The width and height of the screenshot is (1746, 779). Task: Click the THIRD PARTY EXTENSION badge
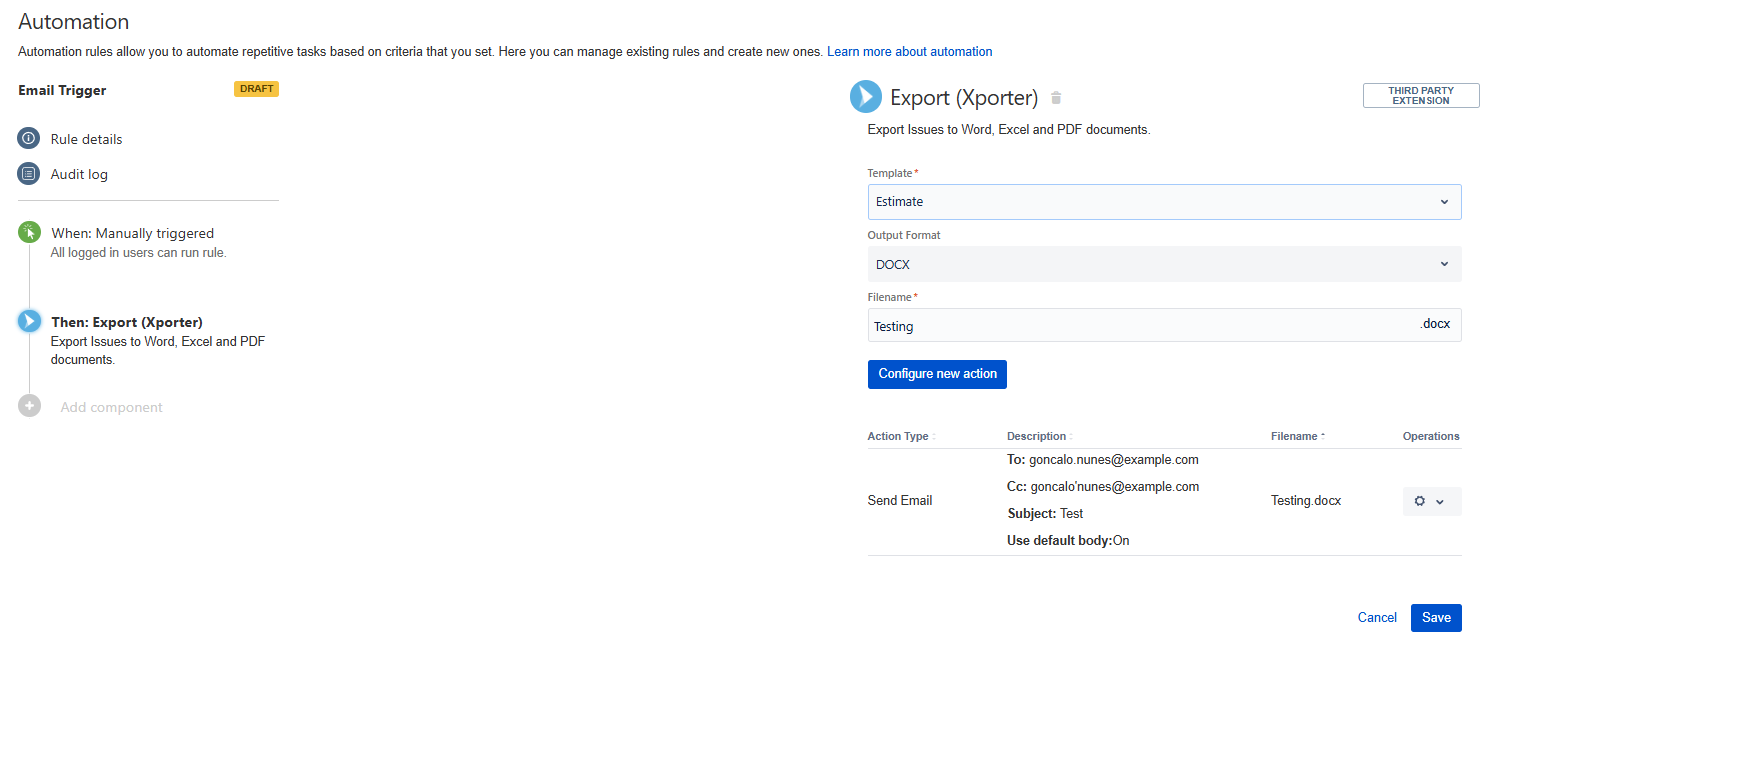click(1421, 95)
